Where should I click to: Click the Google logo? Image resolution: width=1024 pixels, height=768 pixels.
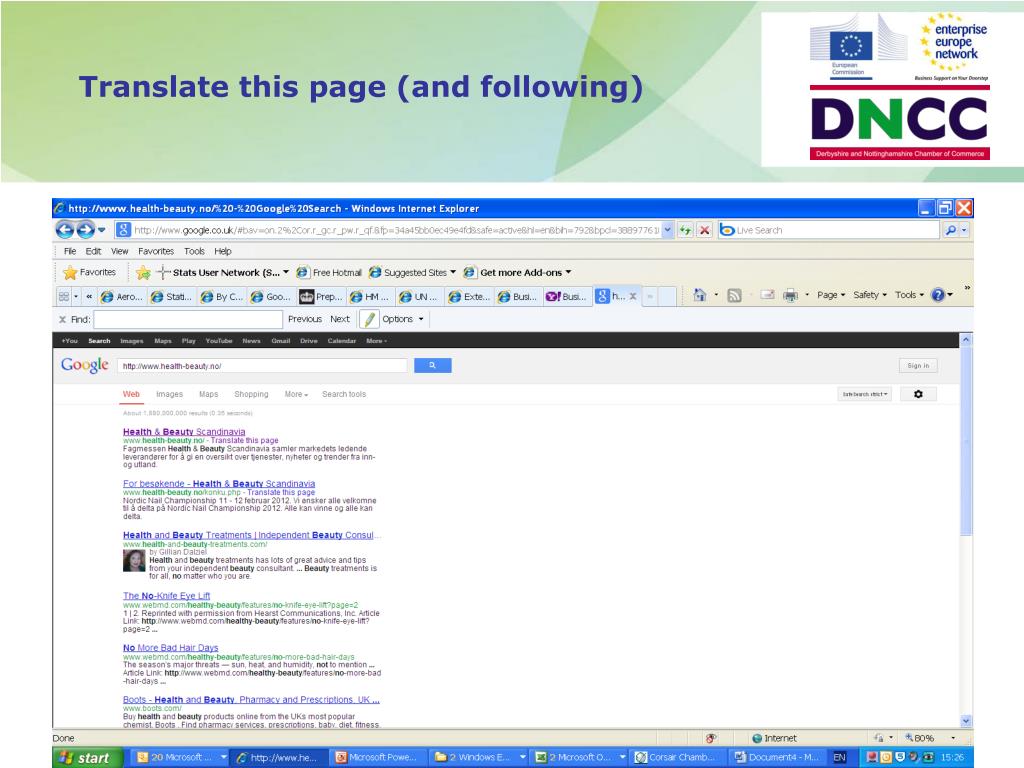pos(85,365)
